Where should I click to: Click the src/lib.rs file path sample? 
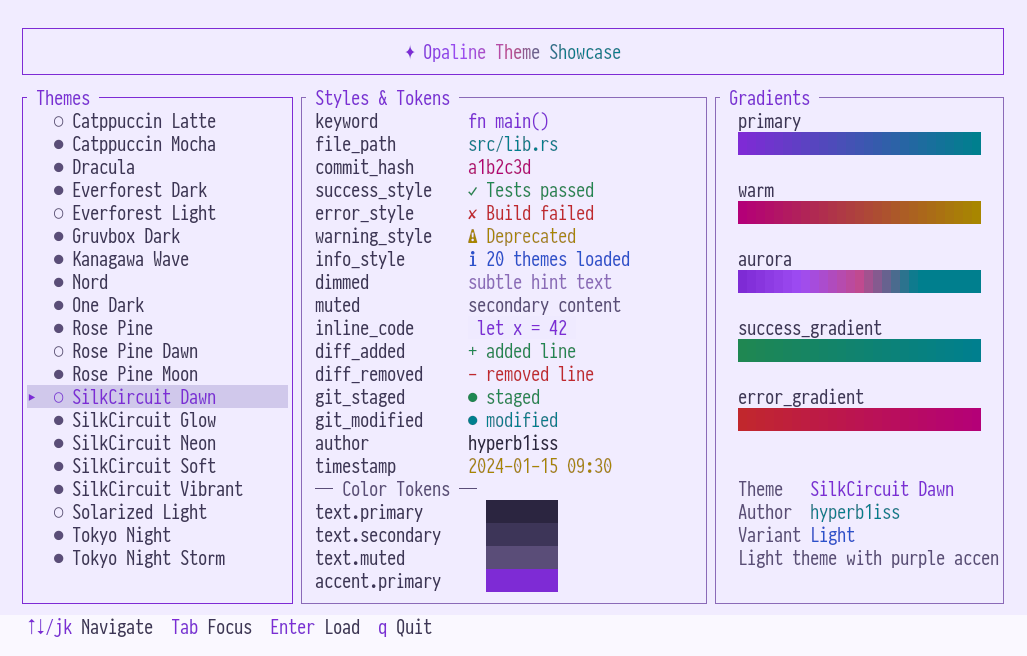pyautogui.click(x=513, y=144)
